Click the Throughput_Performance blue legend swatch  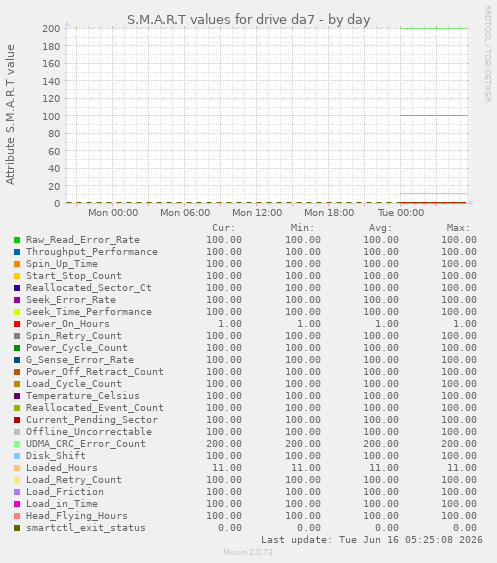coord(17,252)
